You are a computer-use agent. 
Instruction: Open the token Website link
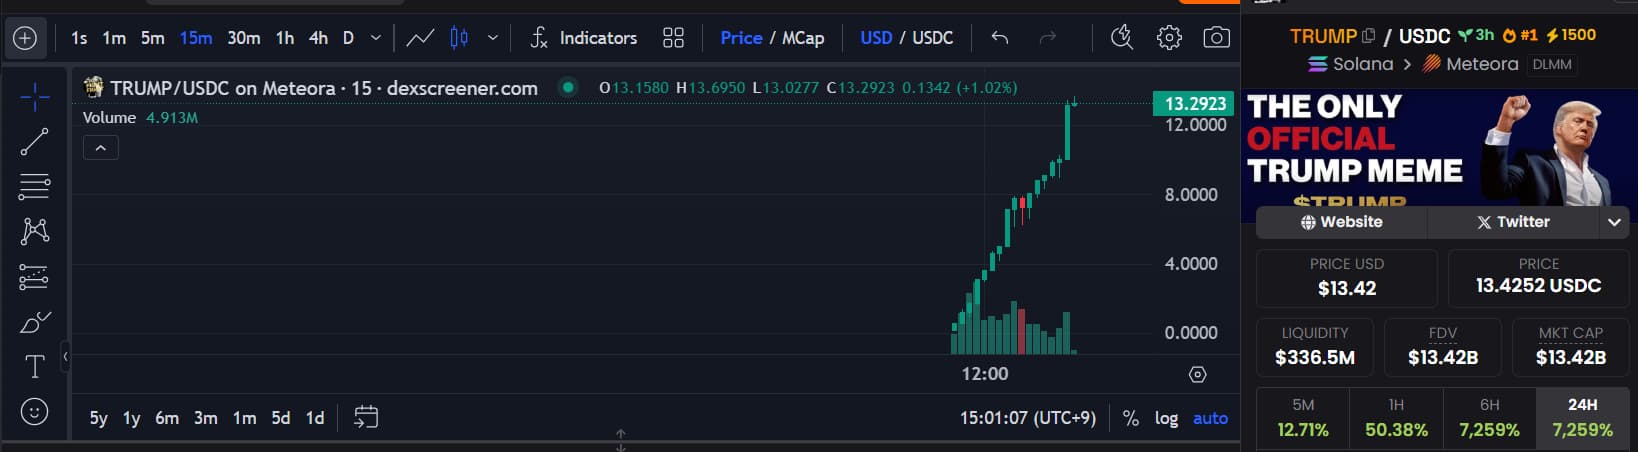click(1341, 222)
